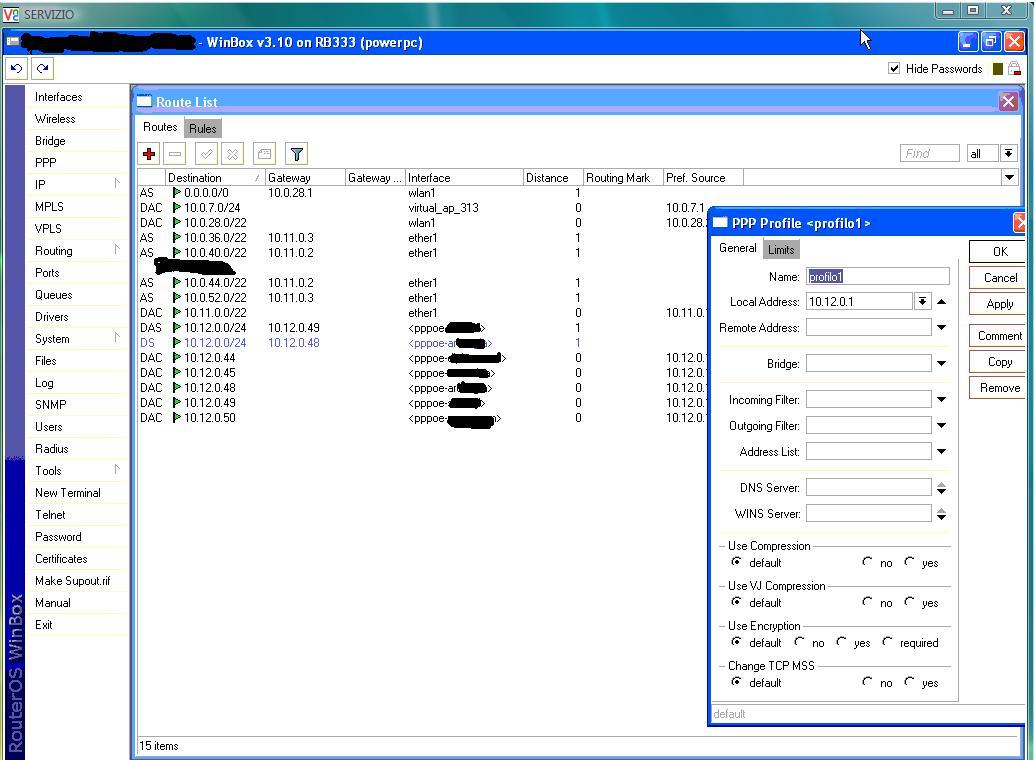Sort by Destination column header
Viewport: 1035px width, 760px height.
click(215, 178)
